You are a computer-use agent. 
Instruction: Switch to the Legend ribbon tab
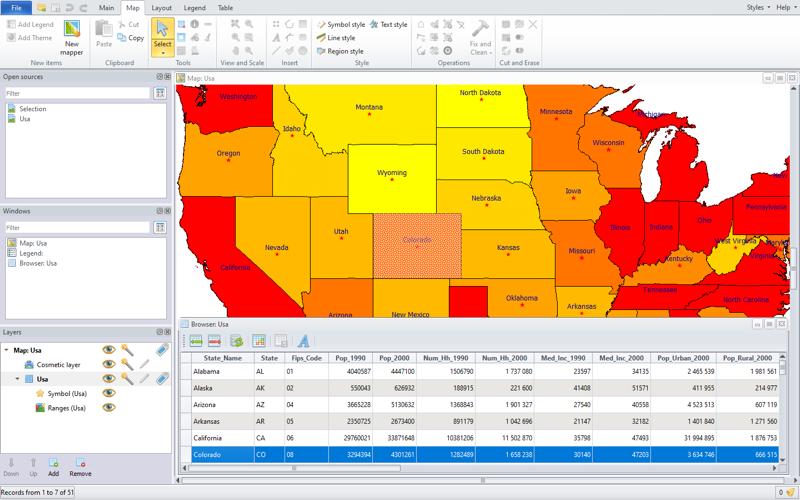pos(194,8)
